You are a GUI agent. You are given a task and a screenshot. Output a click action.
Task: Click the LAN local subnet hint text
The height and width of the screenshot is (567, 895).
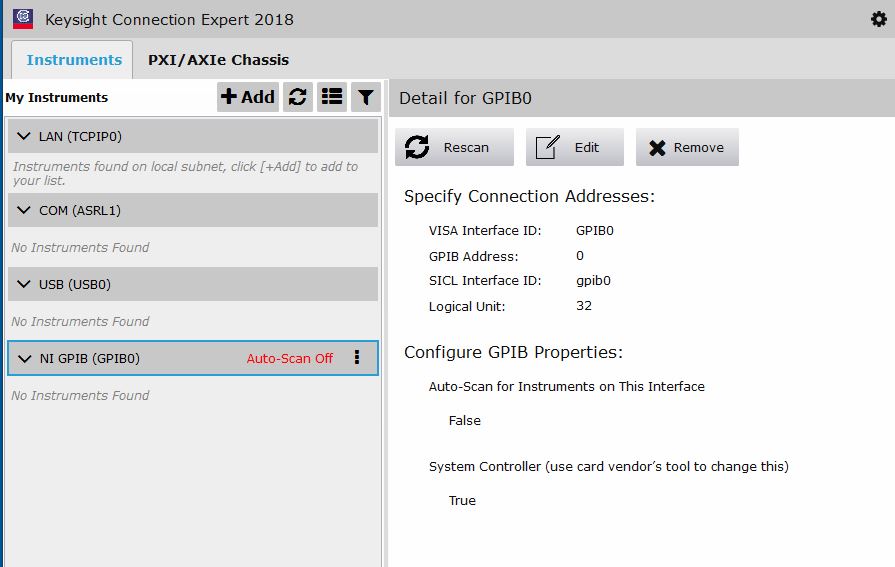186,173
